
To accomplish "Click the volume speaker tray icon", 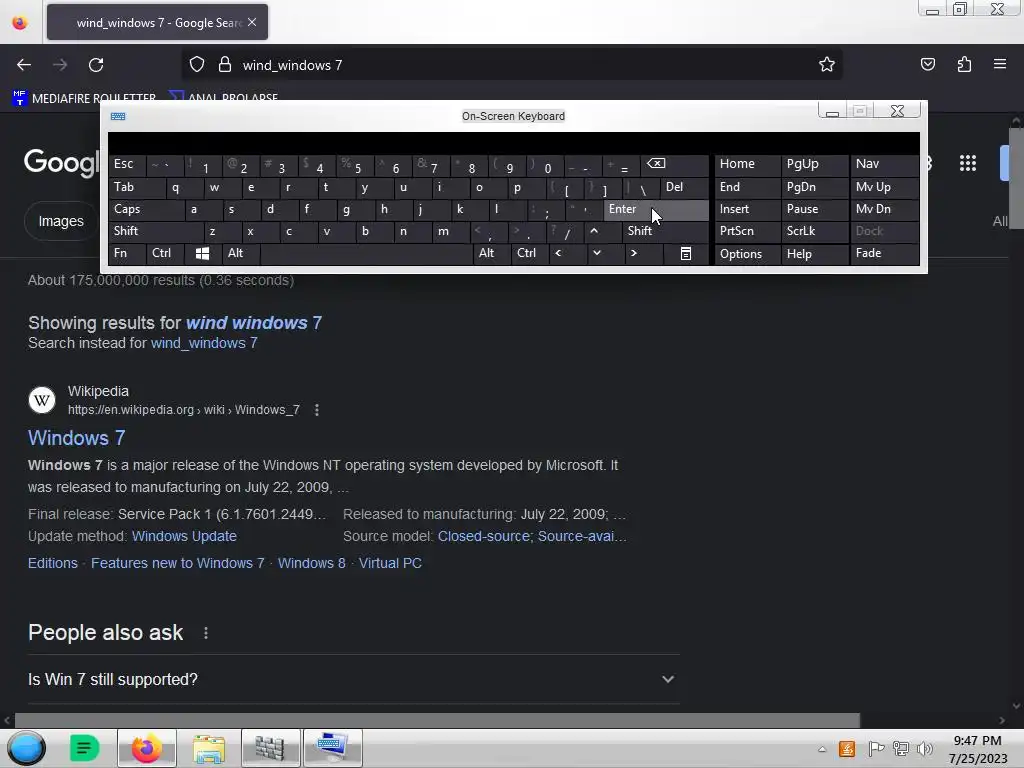I will (x=925, y=749).
